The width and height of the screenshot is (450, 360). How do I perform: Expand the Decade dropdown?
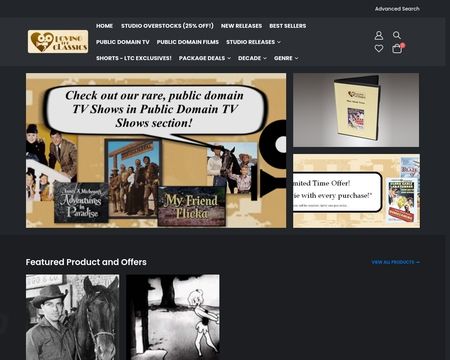[252, 58]
